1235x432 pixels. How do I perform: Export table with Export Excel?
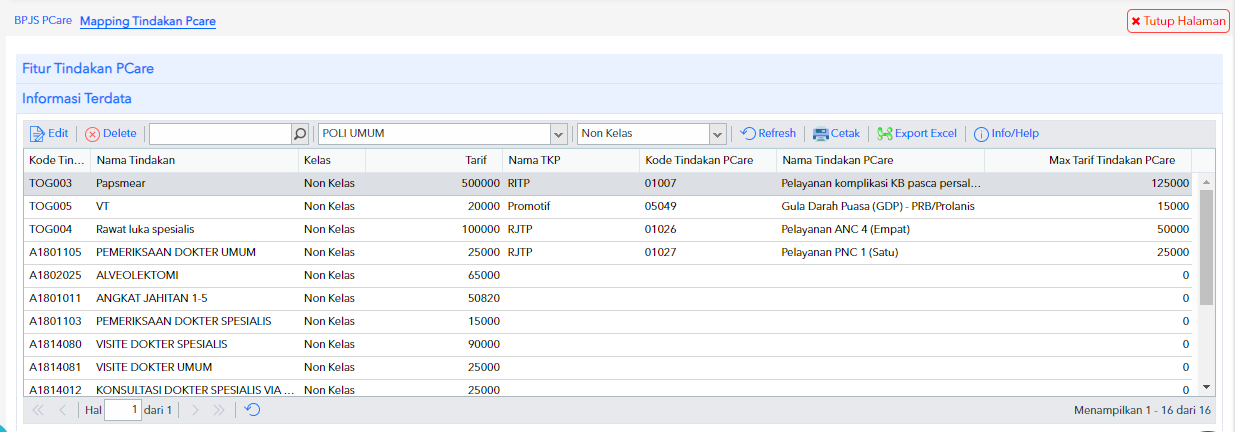click(x=917, y=134)
